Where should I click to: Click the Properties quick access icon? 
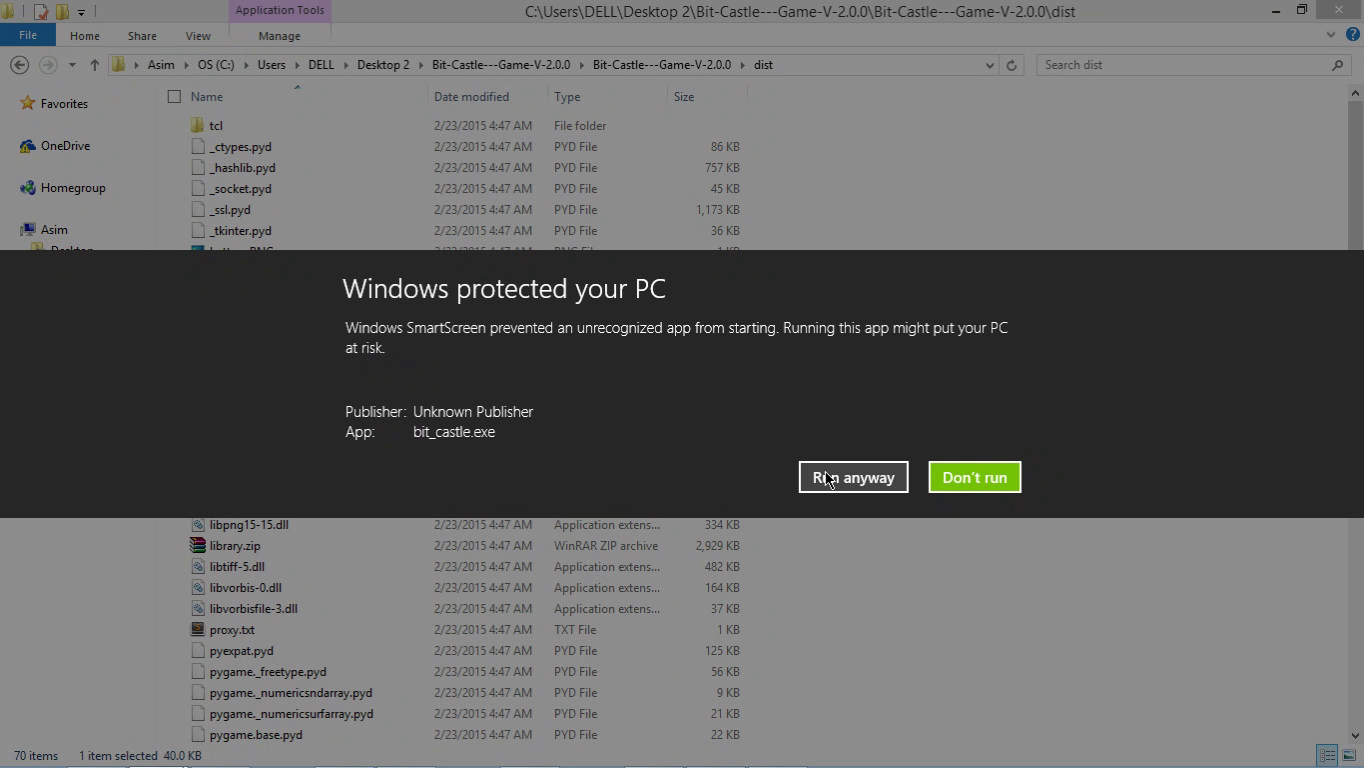pos(40,12)
